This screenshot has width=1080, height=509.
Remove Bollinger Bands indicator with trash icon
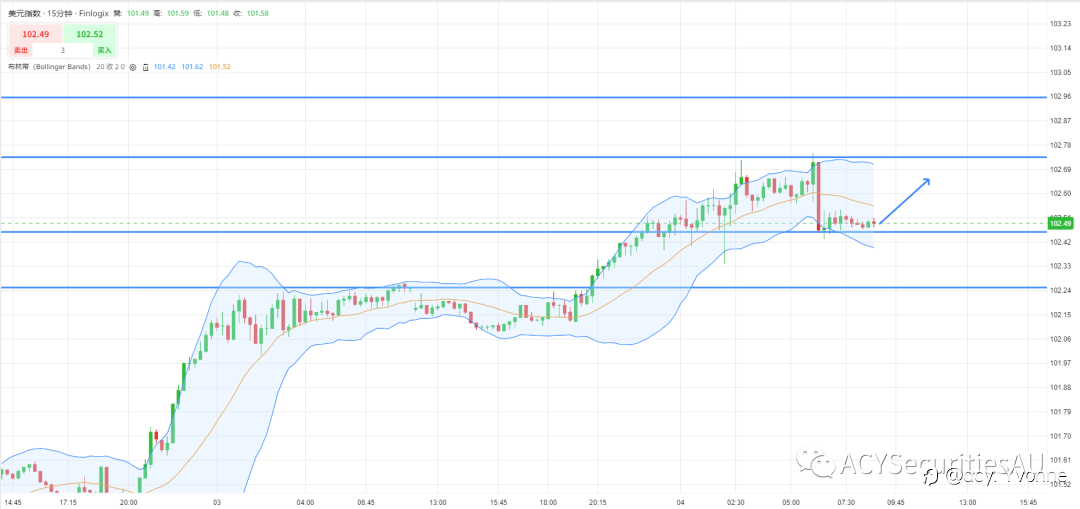(145, 67)
